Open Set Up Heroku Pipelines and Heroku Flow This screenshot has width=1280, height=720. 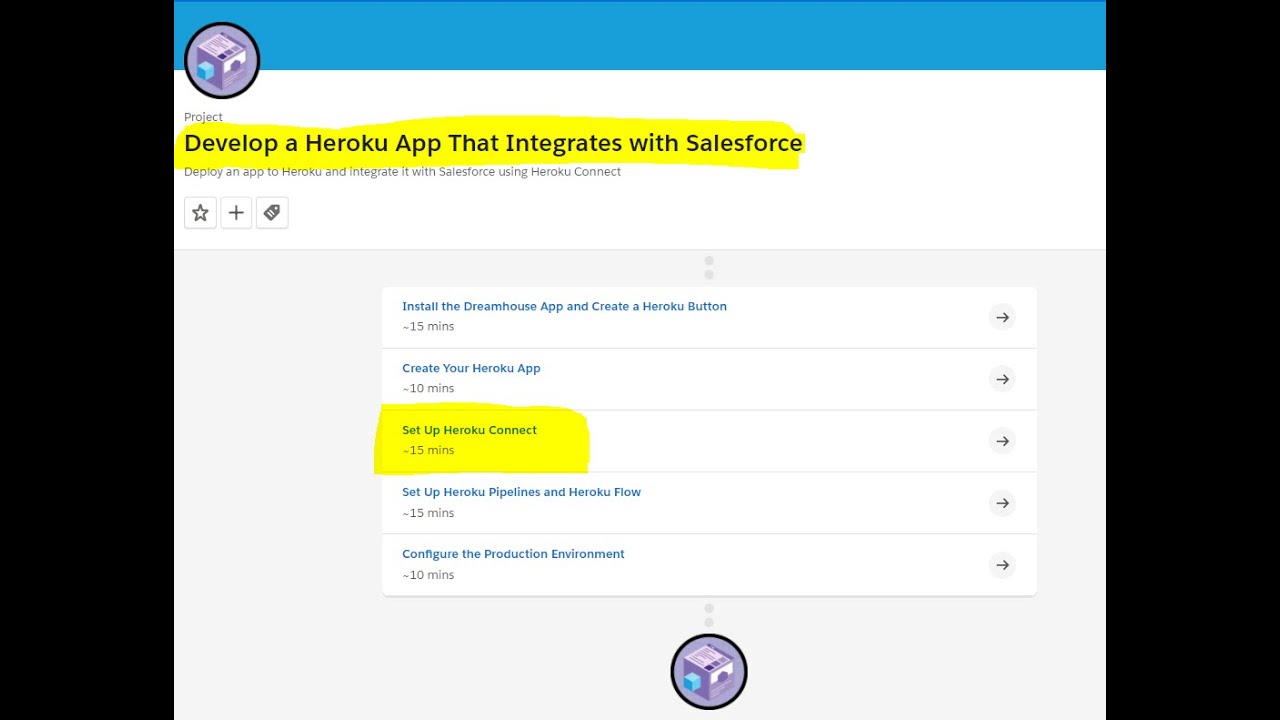pos(521,492)
